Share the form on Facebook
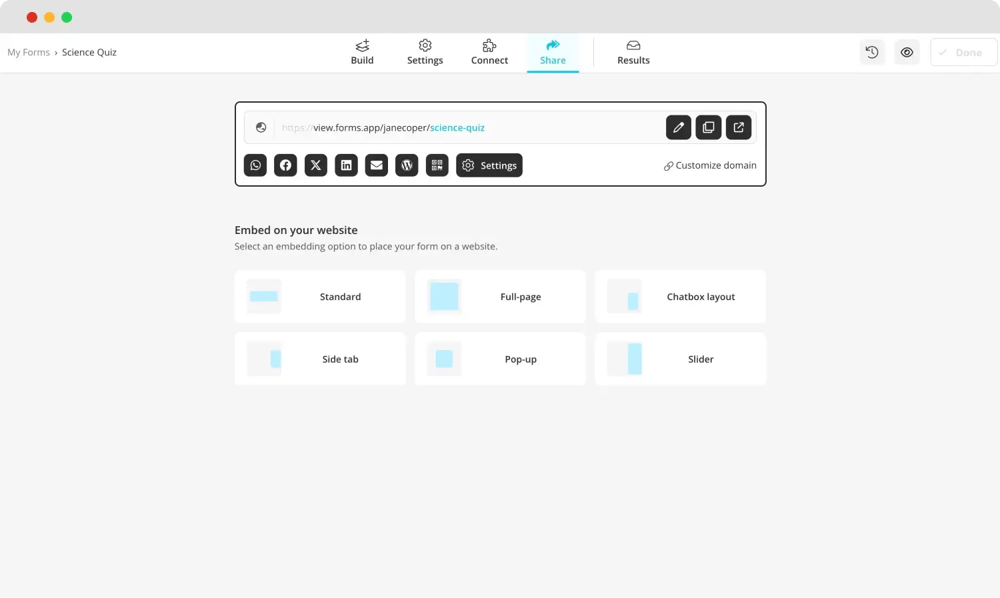The image size is (1000, 598). tap(285, 165)
